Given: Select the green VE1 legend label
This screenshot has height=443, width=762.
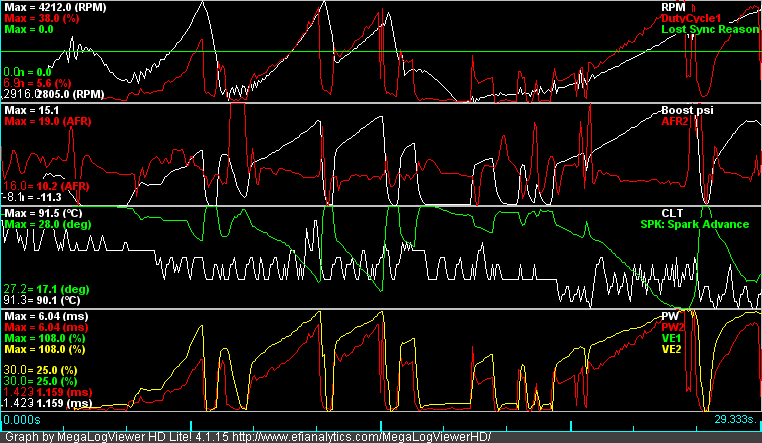Looking at the screenshot, I should pos(672,338).
